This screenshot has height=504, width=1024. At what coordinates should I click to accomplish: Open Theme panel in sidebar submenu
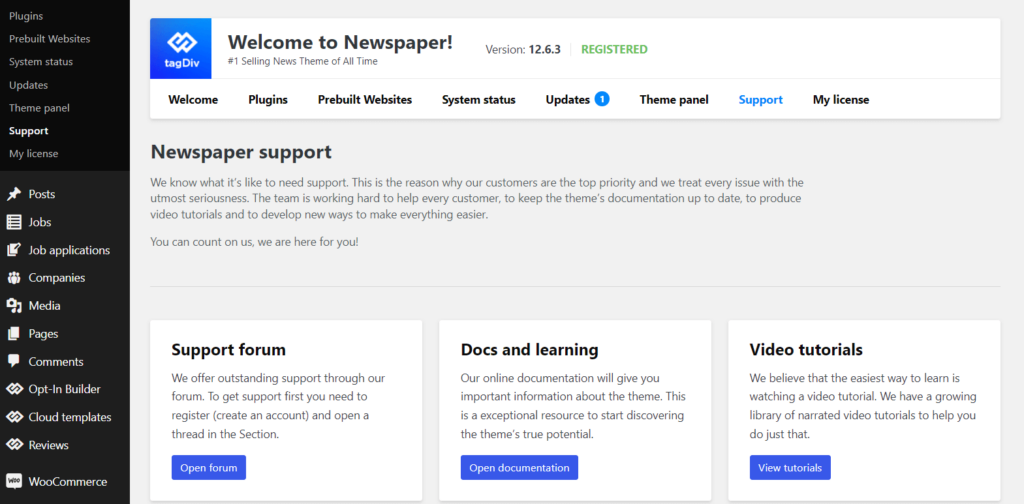(39, 108)
